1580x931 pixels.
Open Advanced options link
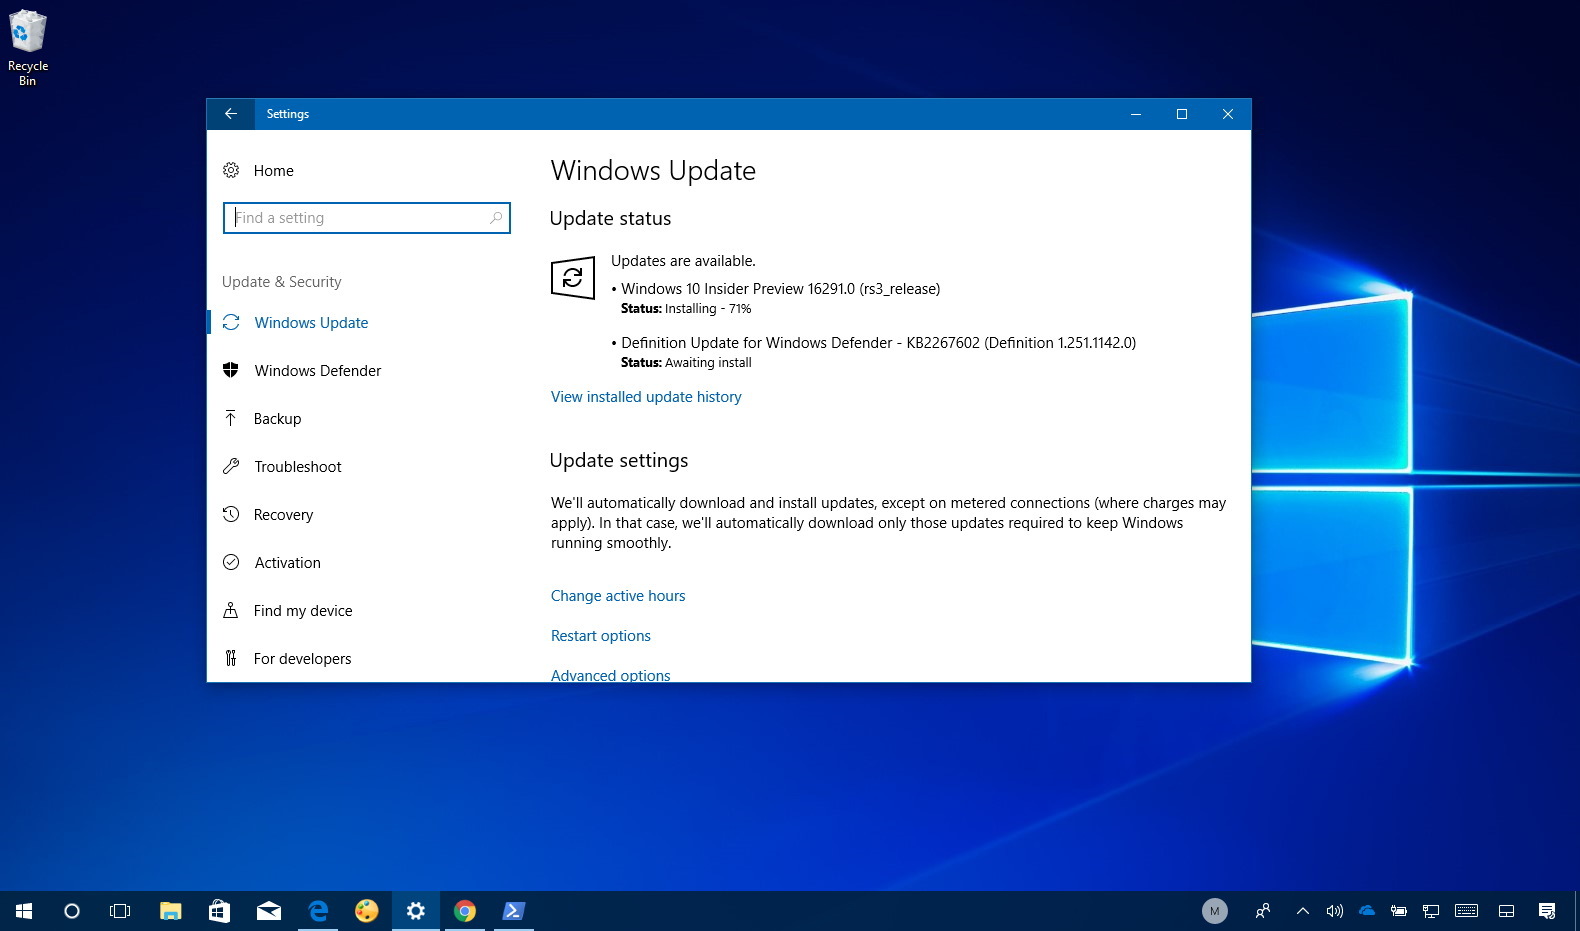pos(611,675)
